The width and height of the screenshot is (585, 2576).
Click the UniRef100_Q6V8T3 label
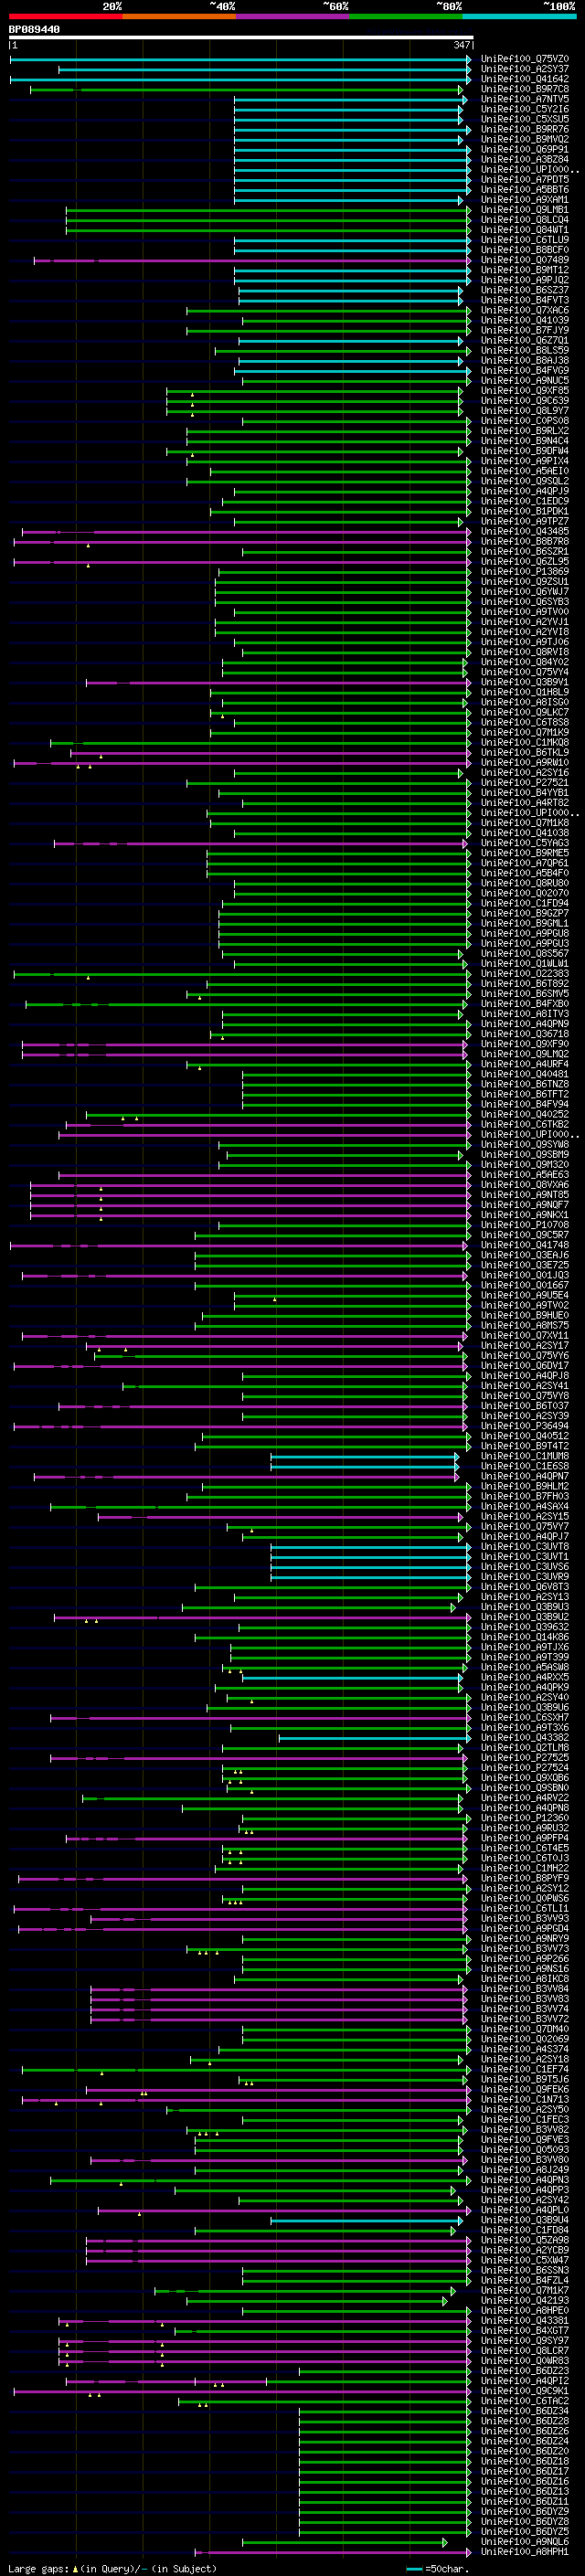pyautogui.click(x=524, y=1587)
